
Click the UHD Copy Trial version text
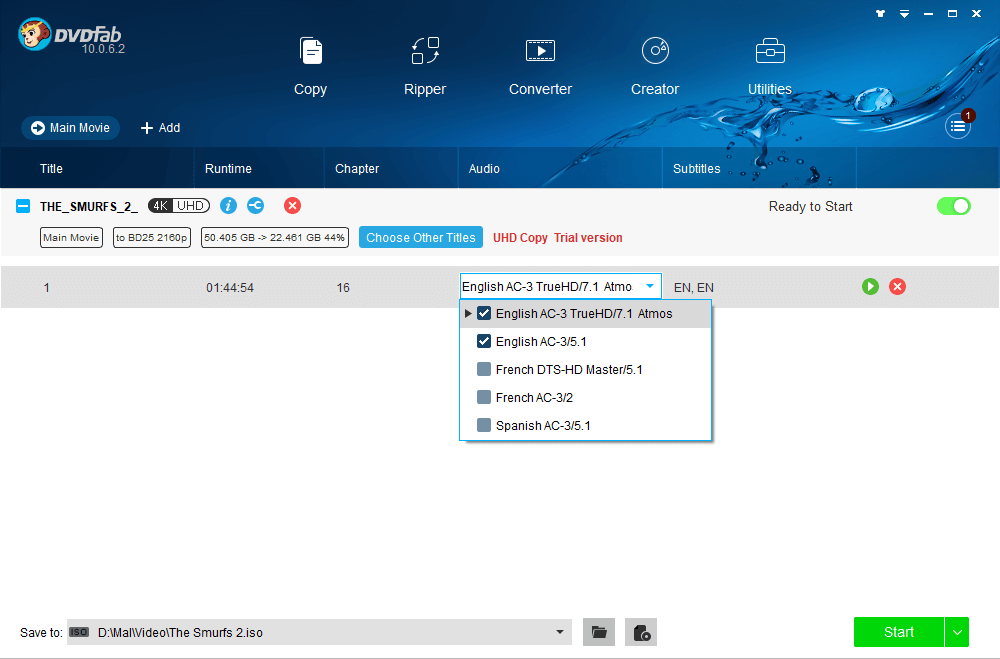(557, 237)
